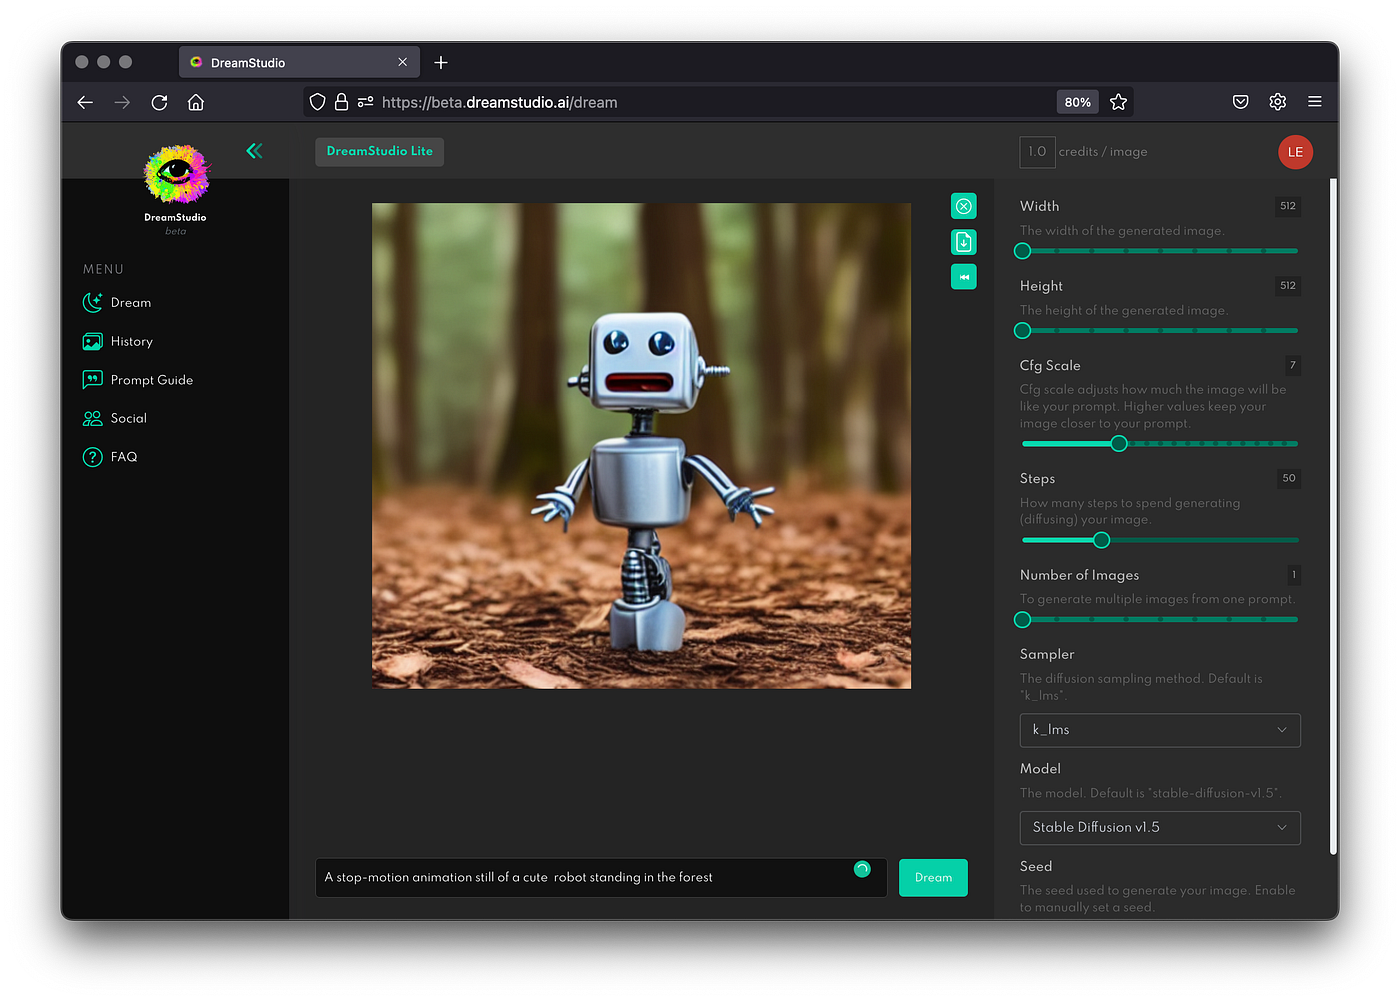Open the browser hamburger menu
This screenshot has height=1001, width=1400.
click(x=1314, y=102)
